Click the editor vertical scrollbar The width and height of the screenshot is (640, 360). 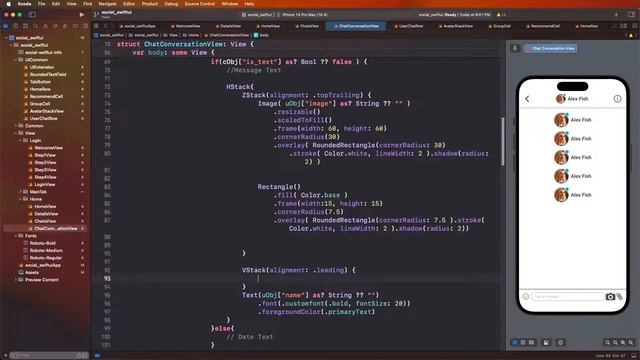502,142
